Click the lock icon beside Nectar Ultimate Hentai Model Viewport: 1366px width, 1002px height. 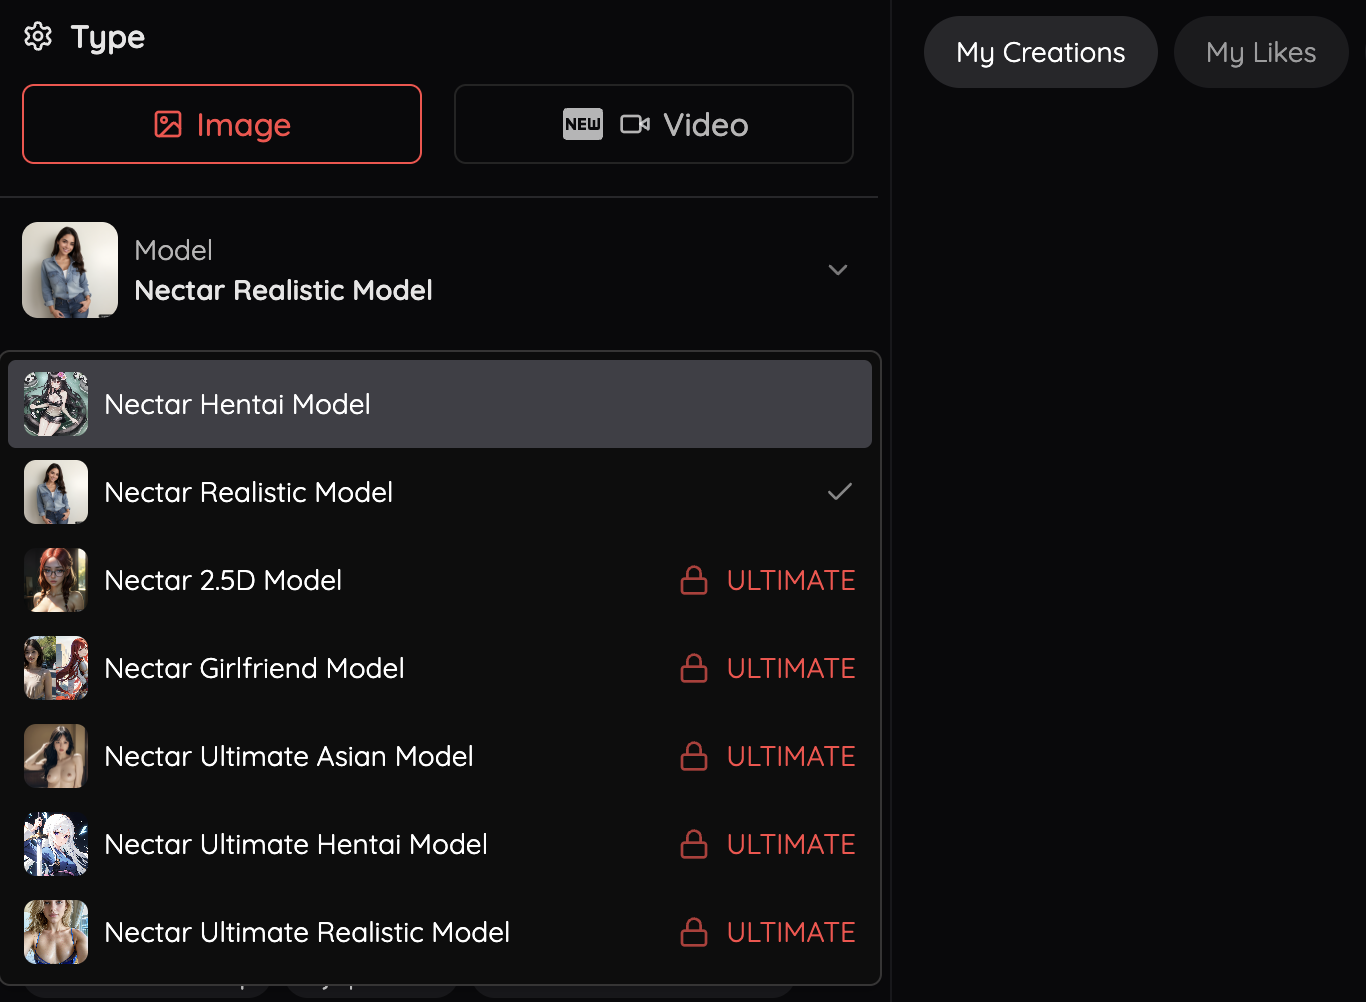(x=693, y=844)
